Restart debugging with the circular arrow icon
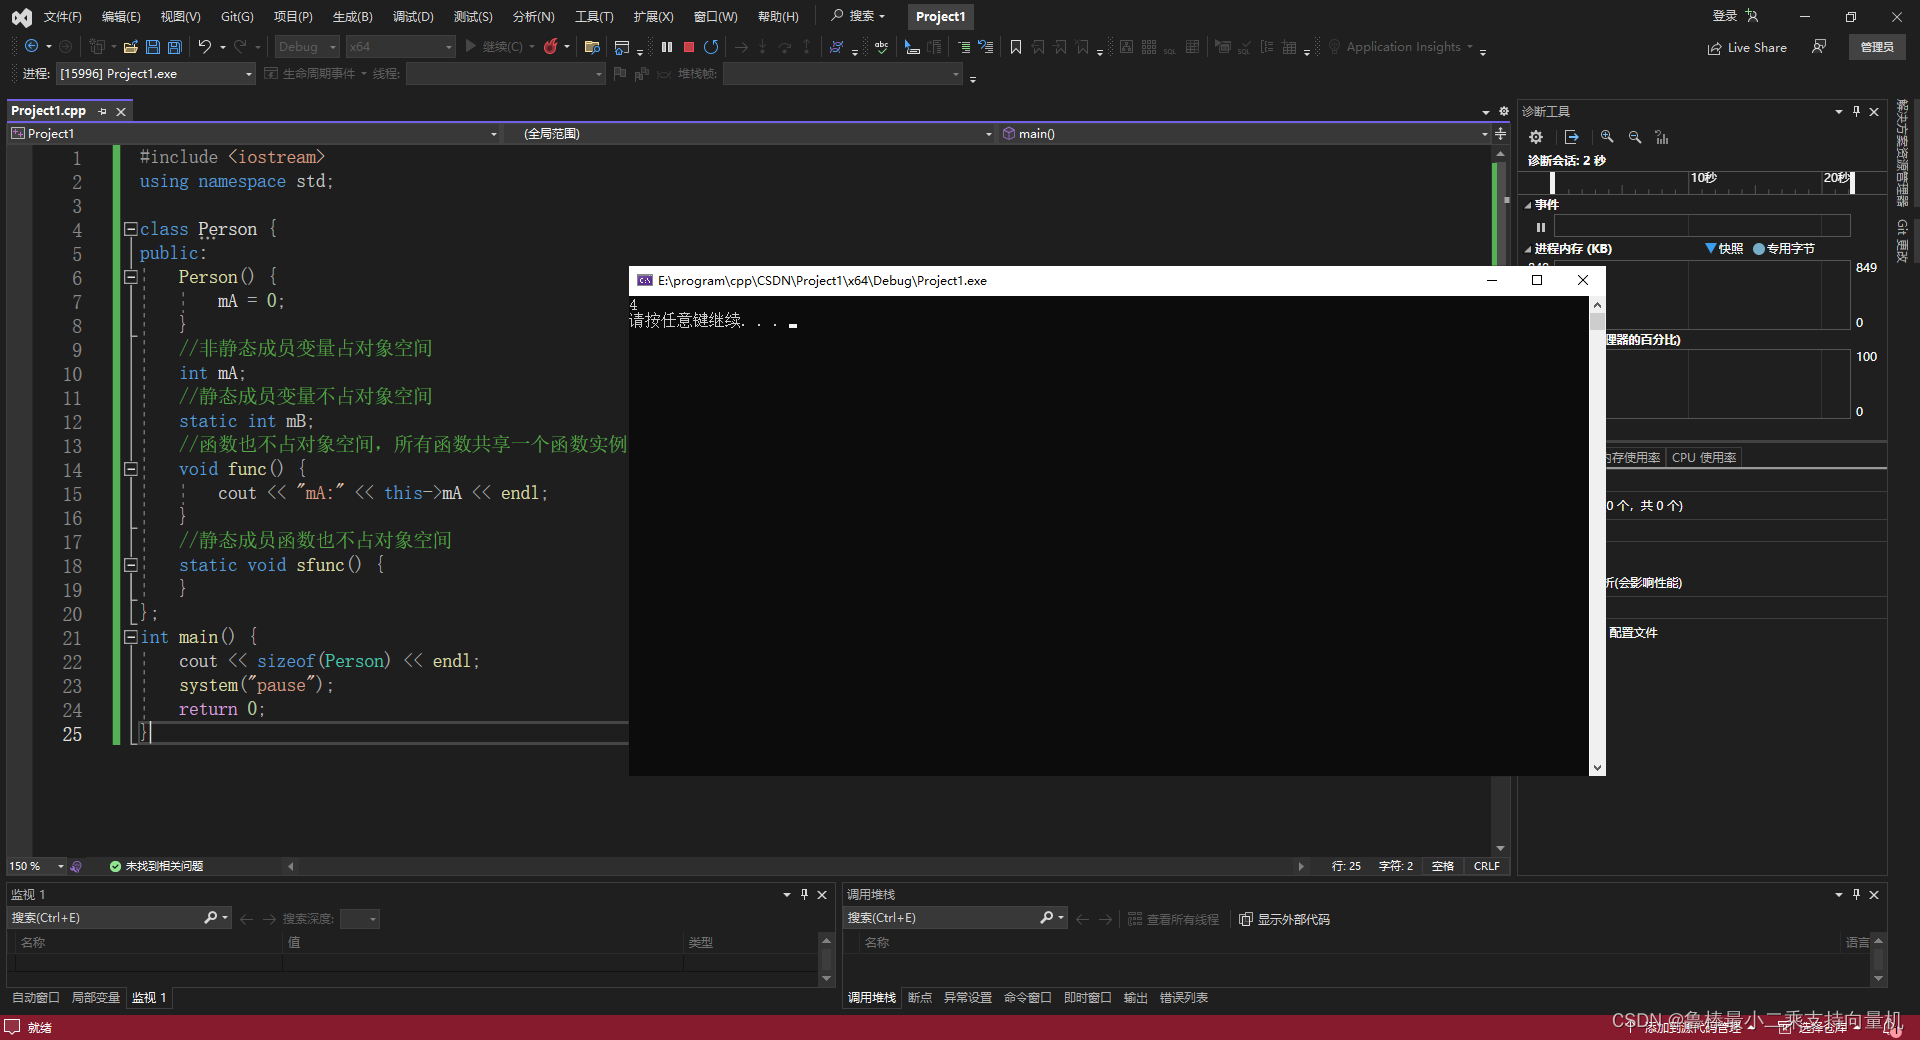The height and width of the screenshot is (1040, 1920). click(711, 47)
